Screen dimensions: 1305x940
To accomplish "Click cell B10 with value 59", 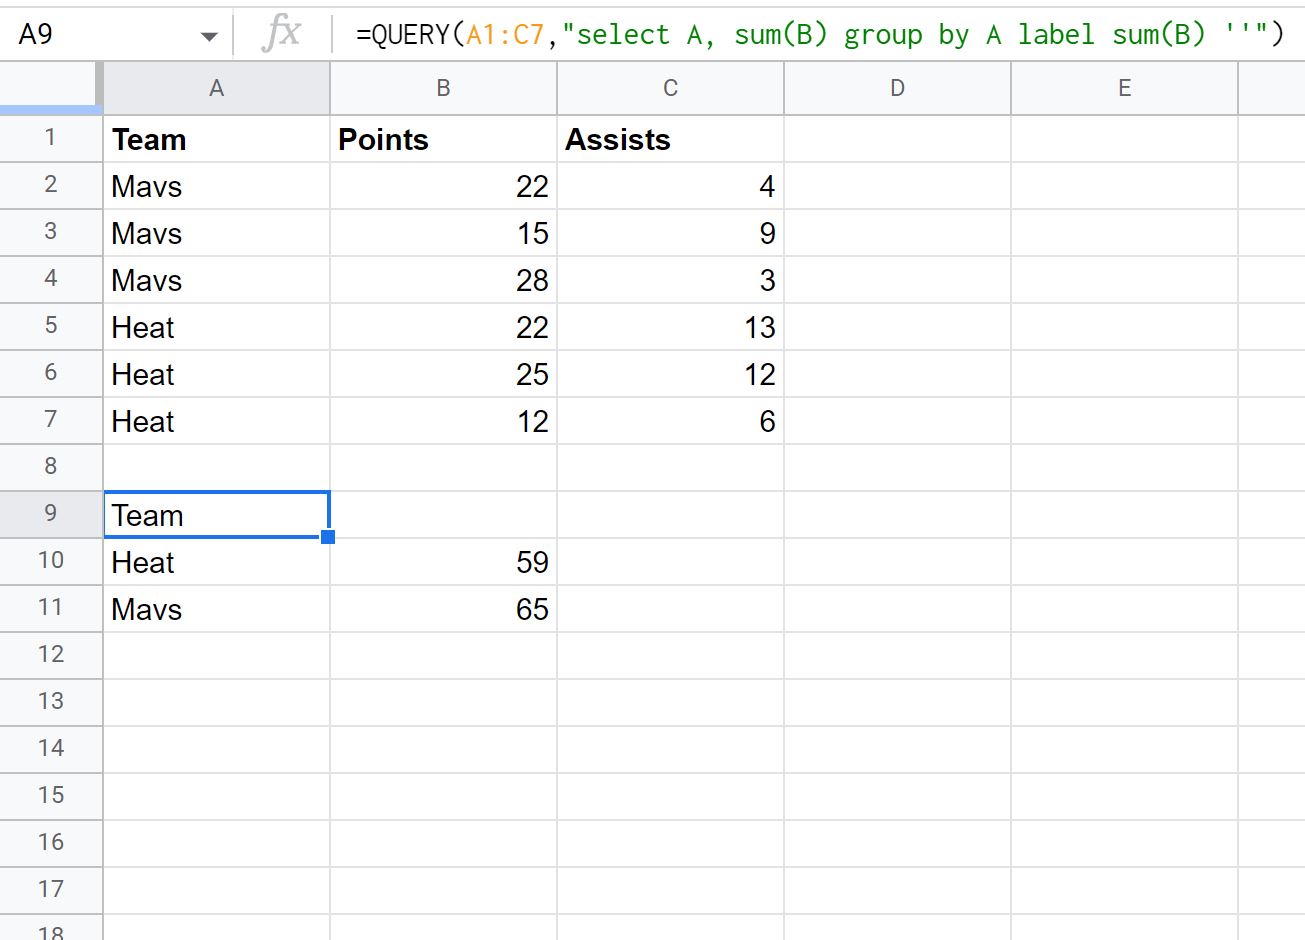I will click(x=443, y=562).
